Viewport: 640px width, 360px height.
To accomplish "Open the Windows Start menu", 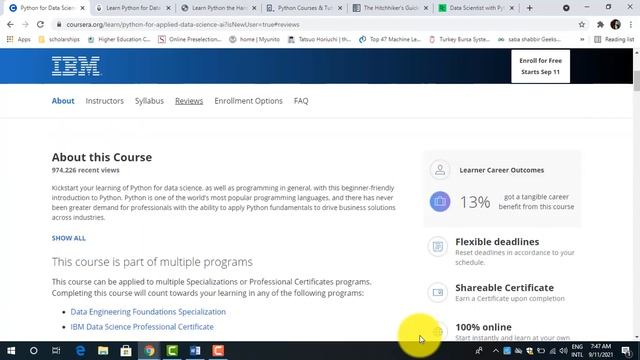I will click(x=11, y=351).
